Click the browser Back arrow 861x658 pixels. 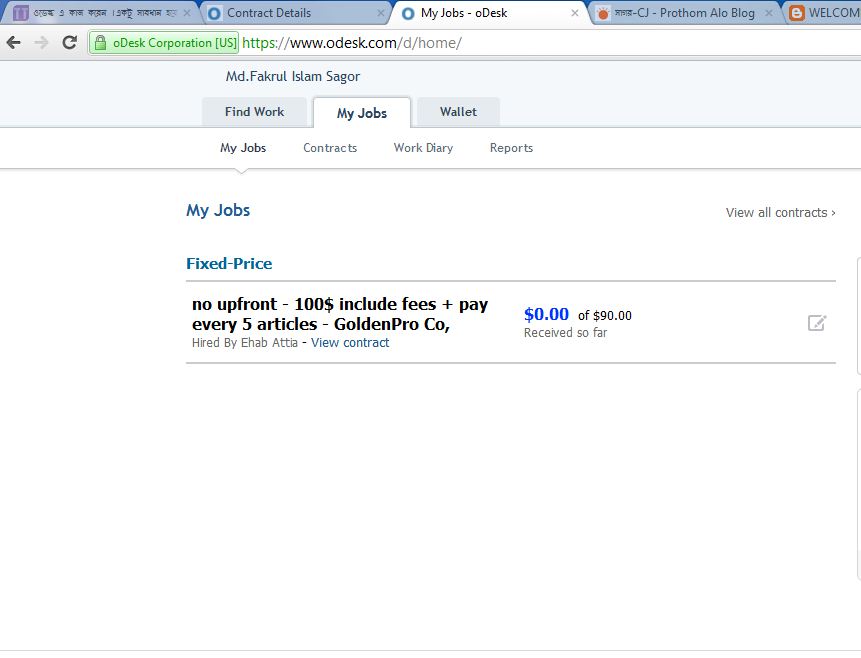(x=13, y=42)
